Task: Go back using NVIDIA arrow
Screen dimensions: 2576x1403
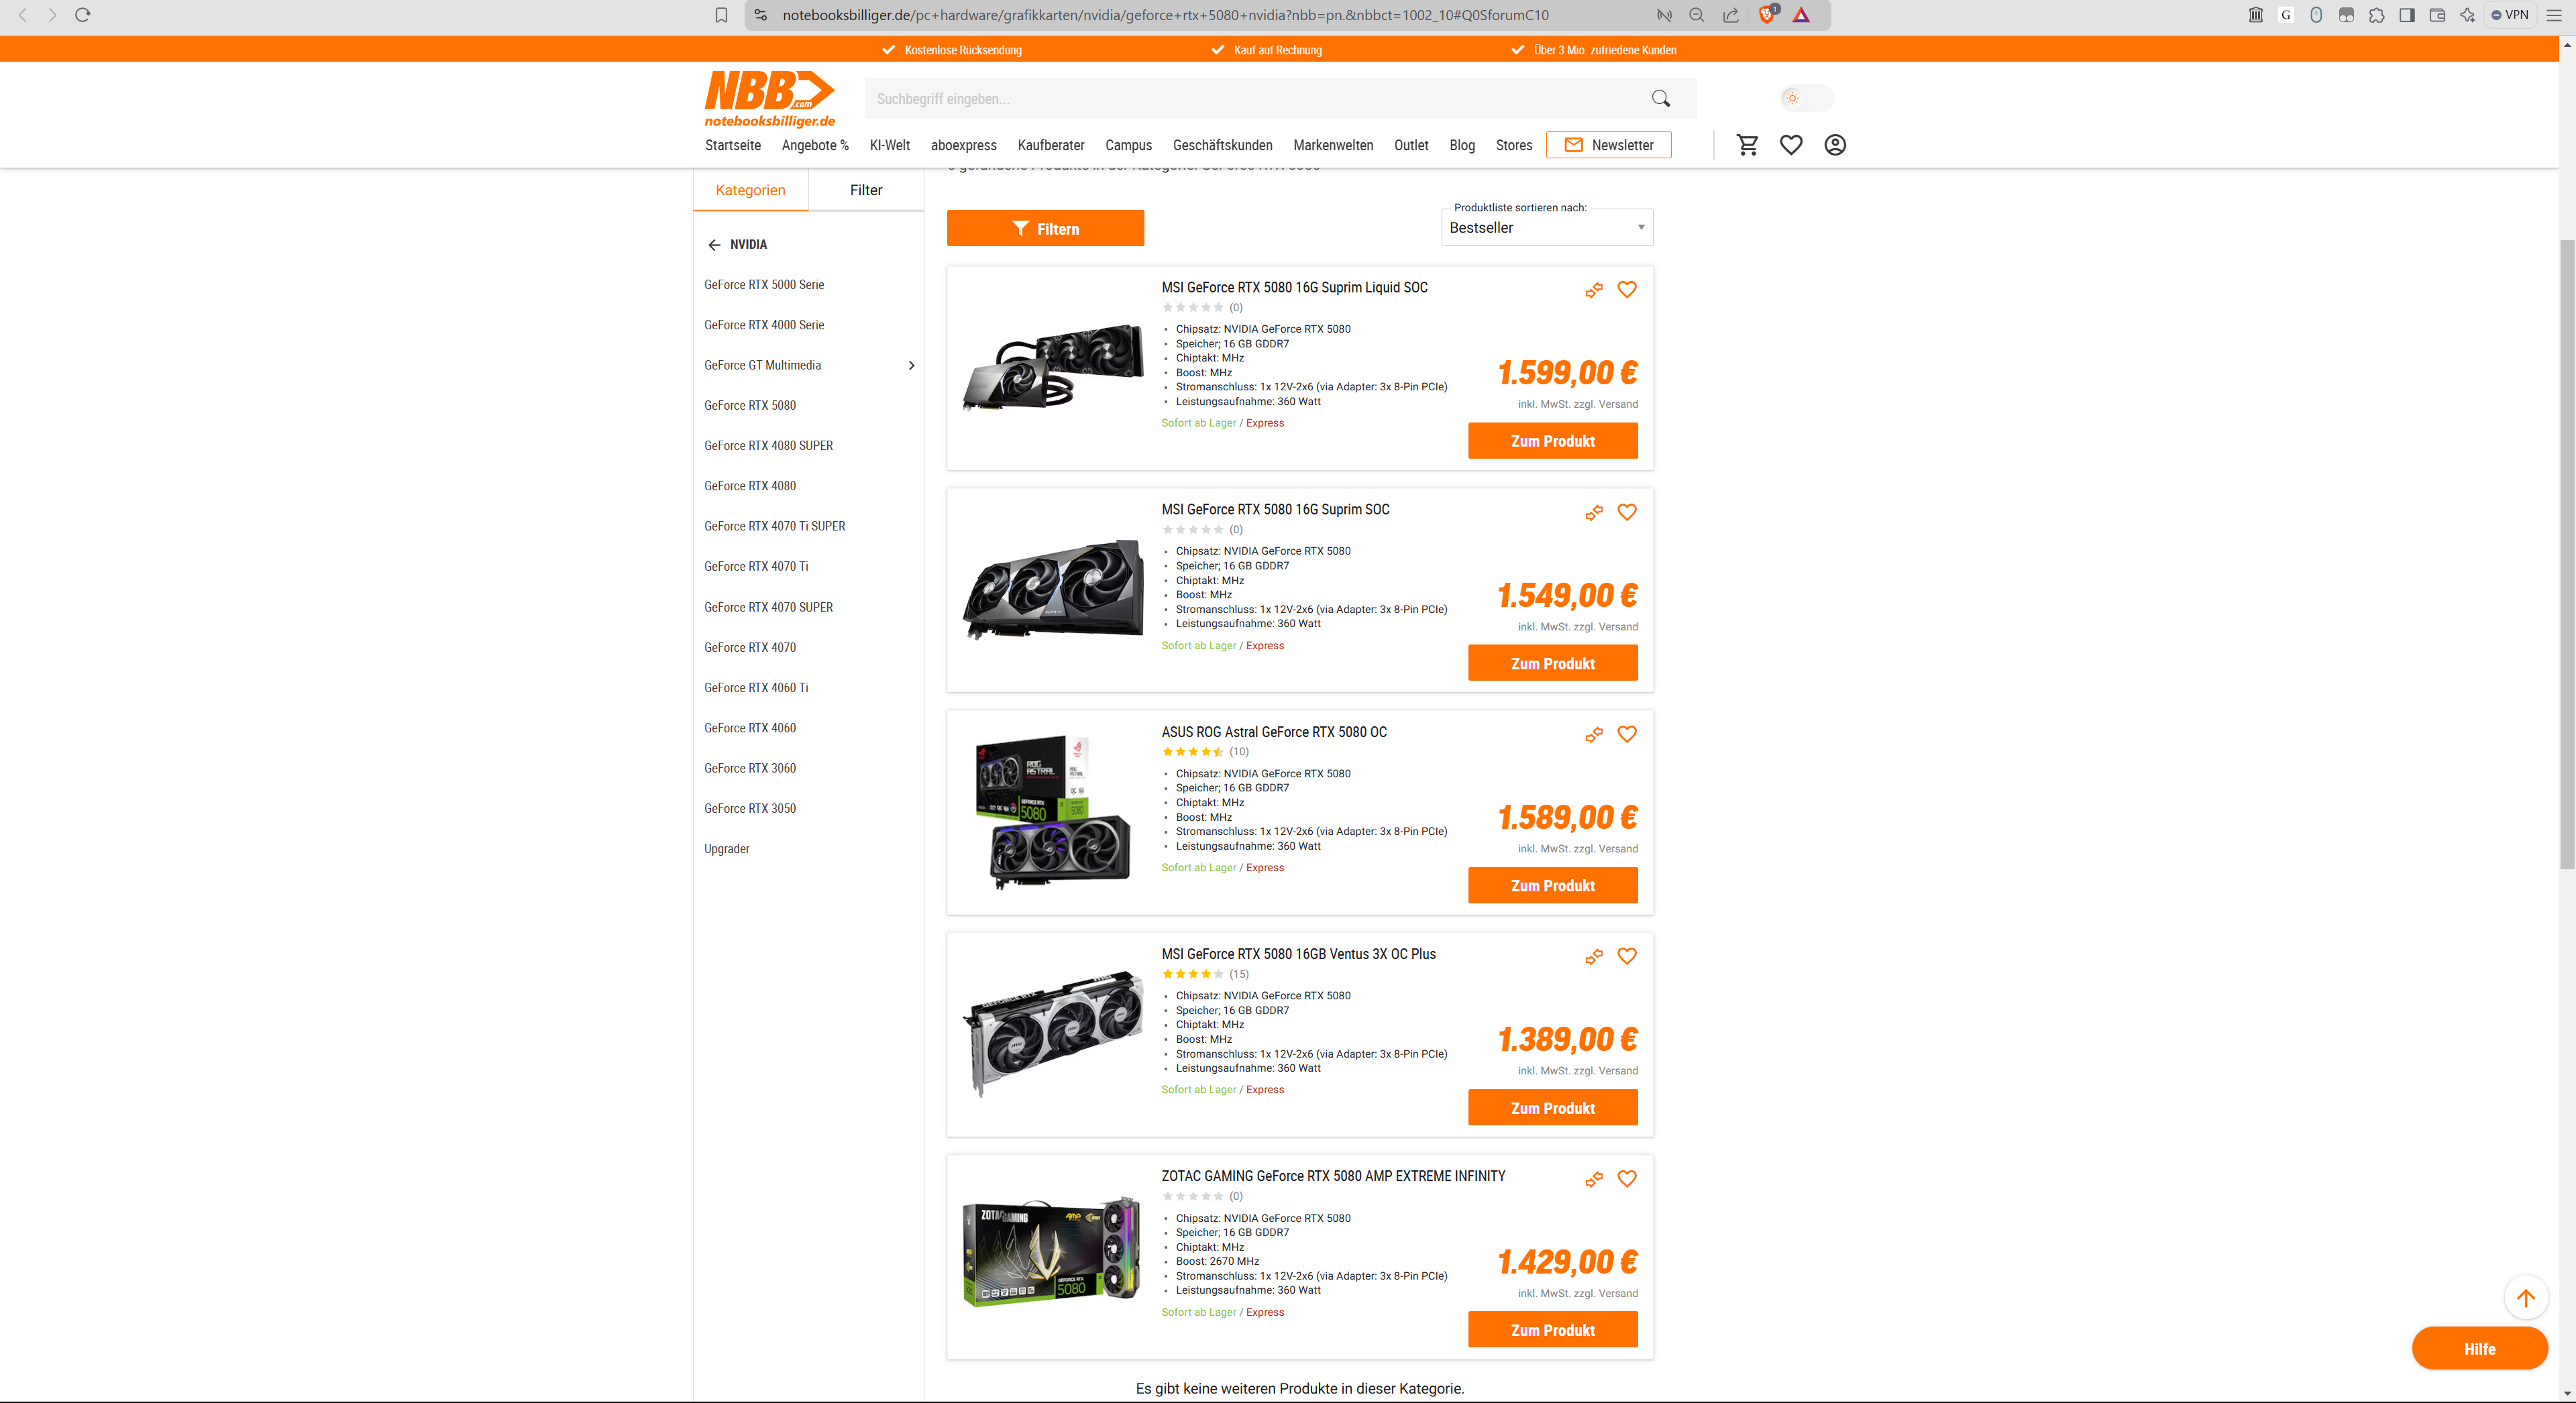Action: pyautogui.click(x=714, y=245)
